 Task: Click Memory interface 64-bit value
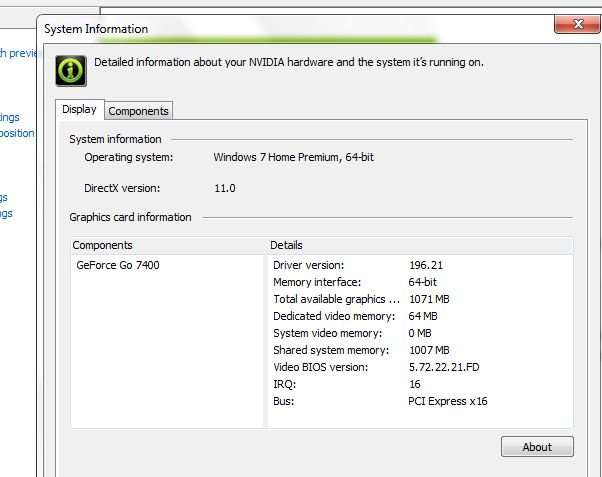[422, 282]
